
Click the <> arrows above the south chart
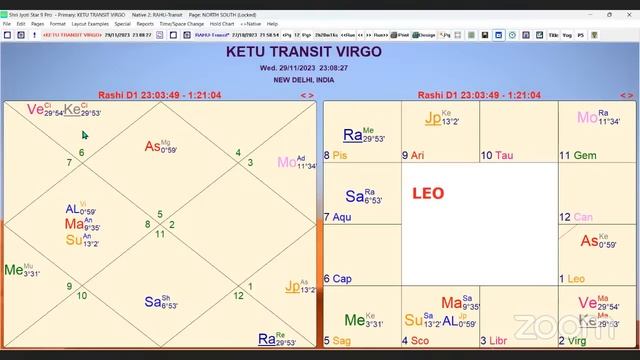pyautogui.click(x=627, y=96)
